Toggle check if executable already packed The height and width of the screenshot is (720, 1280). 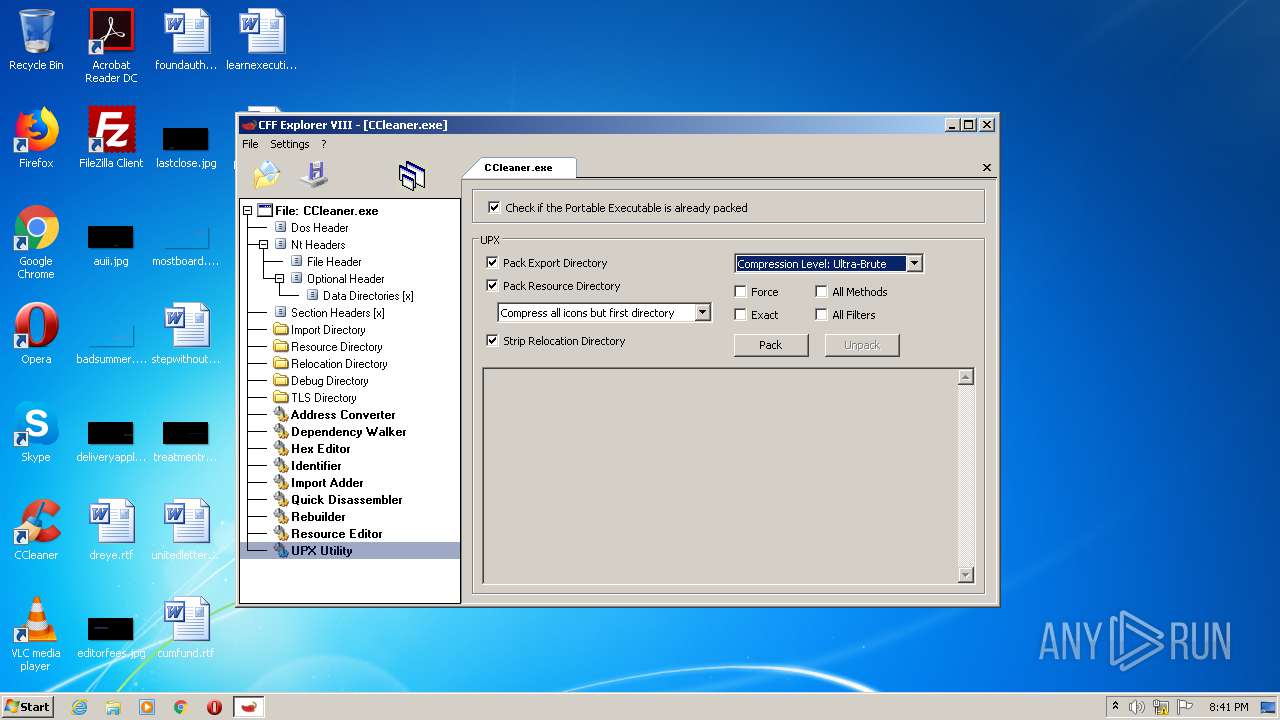tap(494, 208)
